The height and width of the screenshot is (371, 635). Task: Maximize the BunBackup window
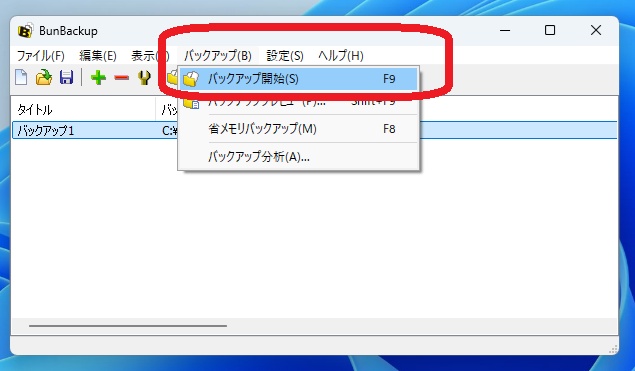[x=550, y=30]
